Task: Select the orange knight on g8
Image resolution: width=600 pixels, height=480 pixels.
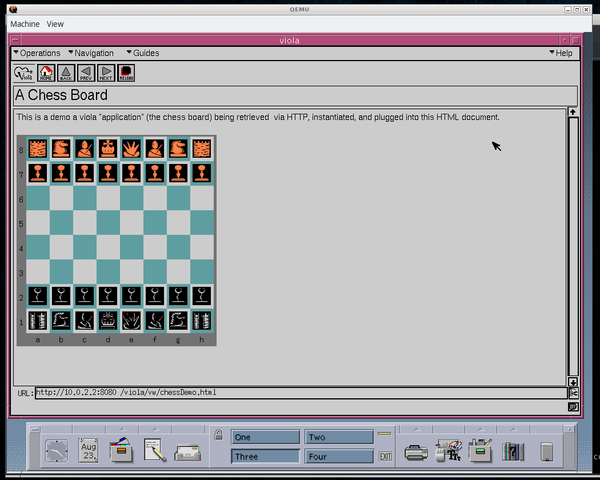Action: 178,149
